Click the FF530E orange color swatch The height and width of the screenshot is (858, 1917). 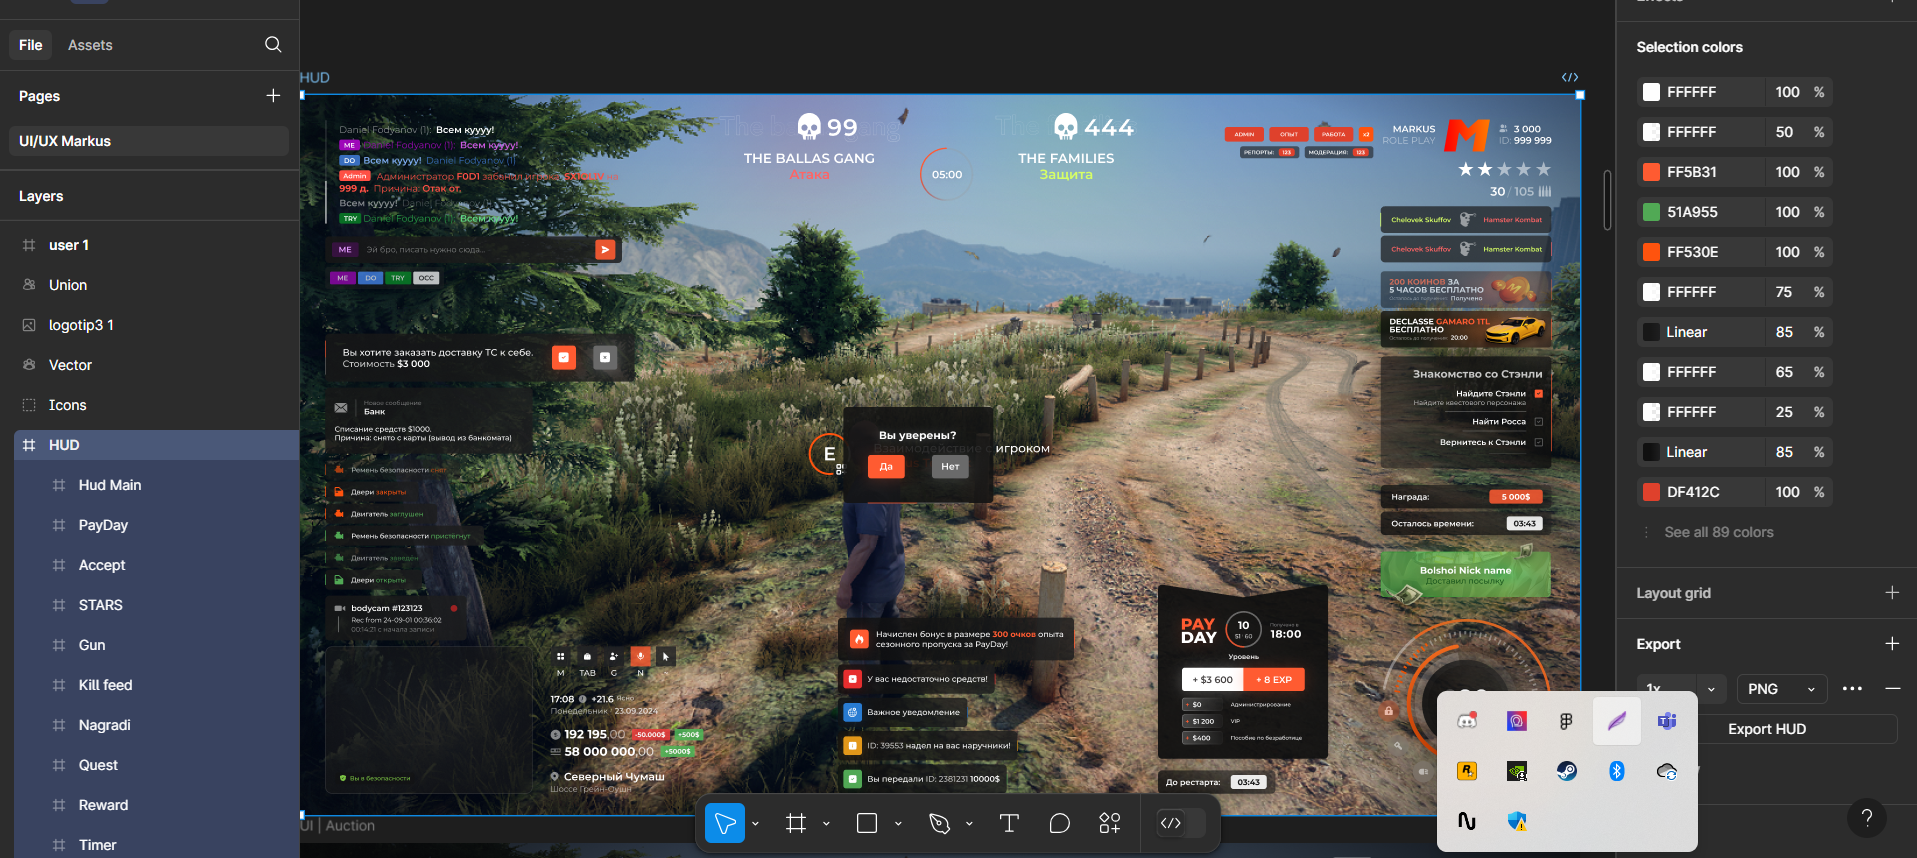(x=1651, y=252)
